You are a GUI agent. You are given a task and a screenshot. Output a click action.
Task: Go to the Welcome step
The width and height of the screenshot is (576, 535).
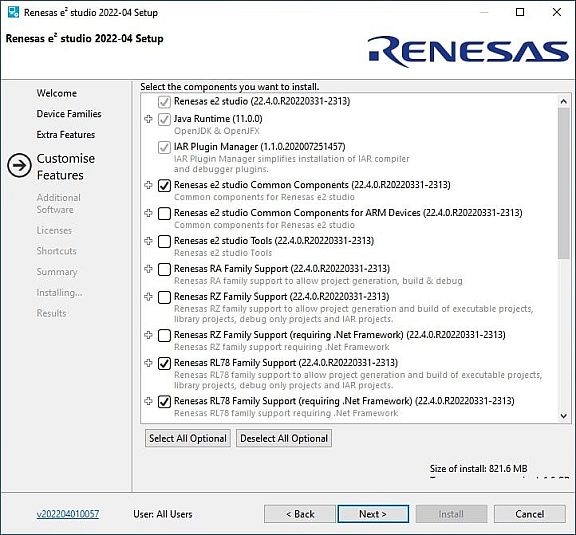pyautogui.click(x=57, y=93)
